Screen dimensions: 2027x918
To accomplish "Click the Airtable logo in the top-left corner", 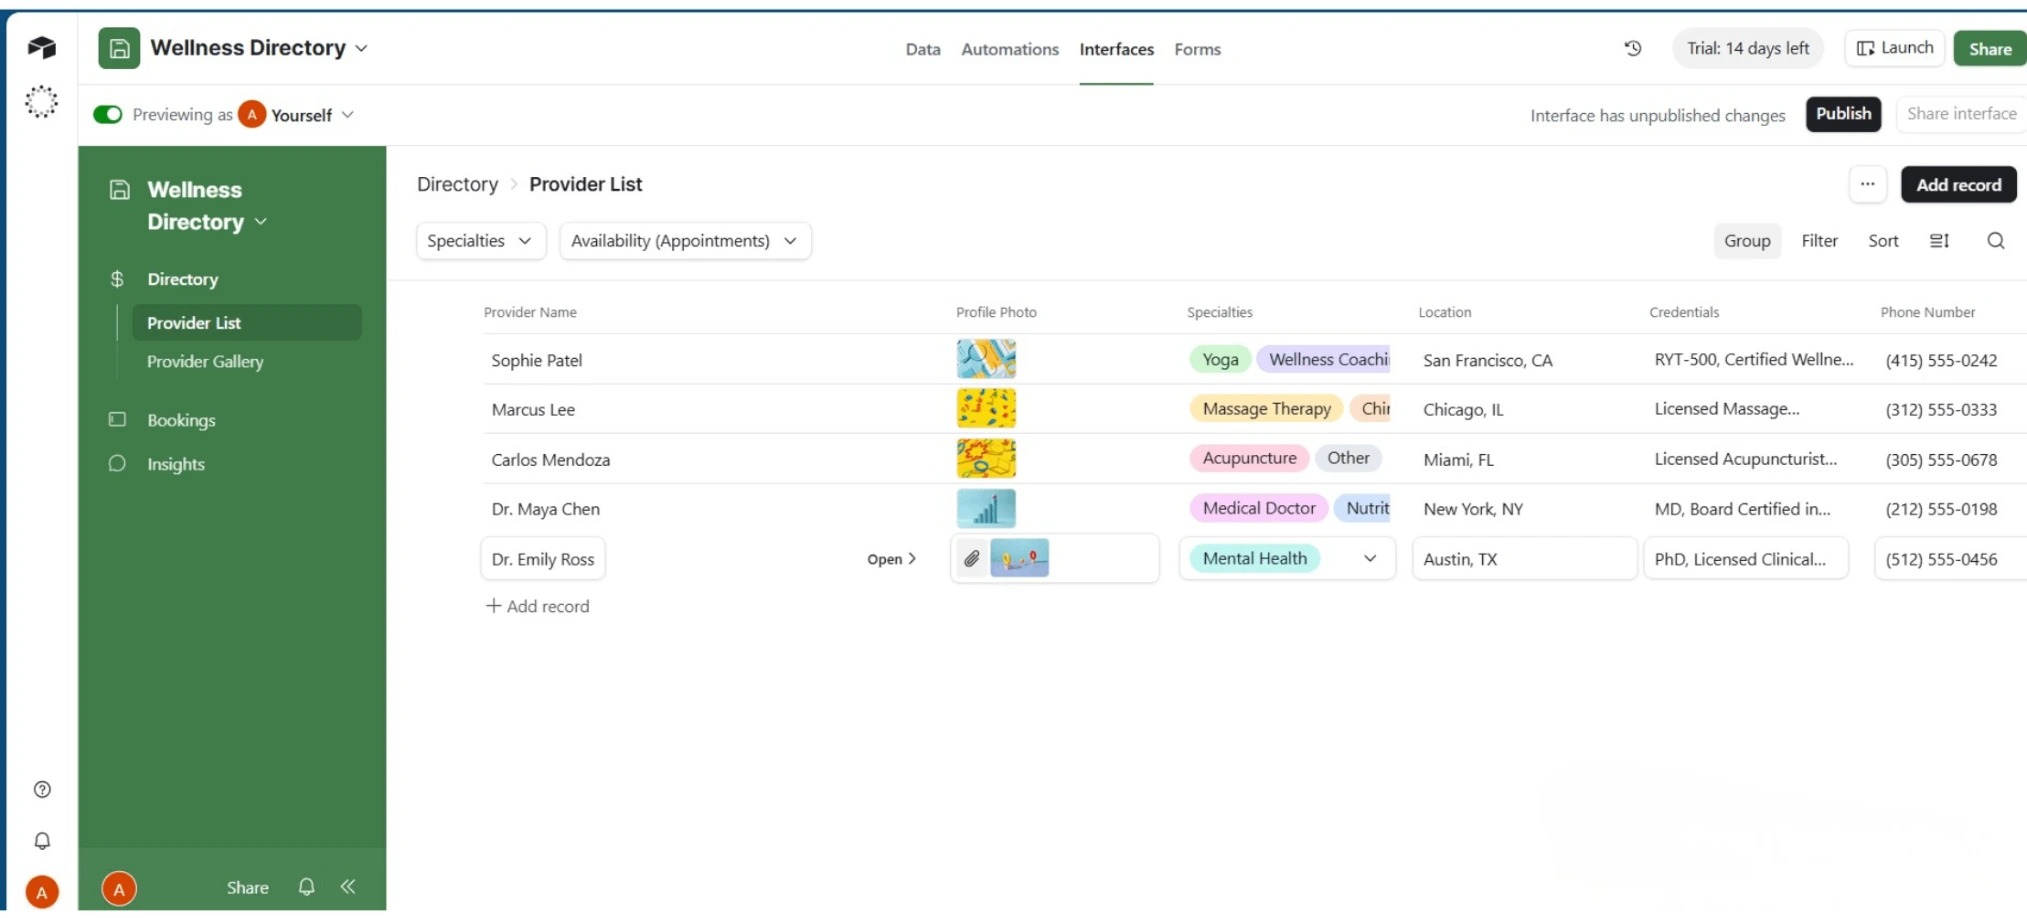I will 42,48.
